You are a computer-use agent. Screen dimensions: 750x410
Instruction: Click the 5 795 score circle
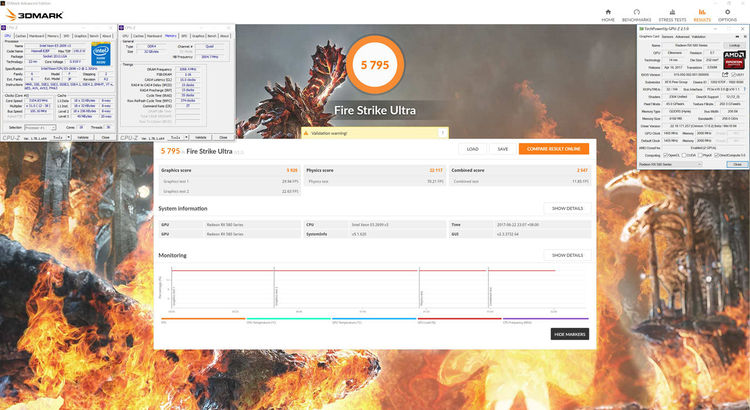375,65
